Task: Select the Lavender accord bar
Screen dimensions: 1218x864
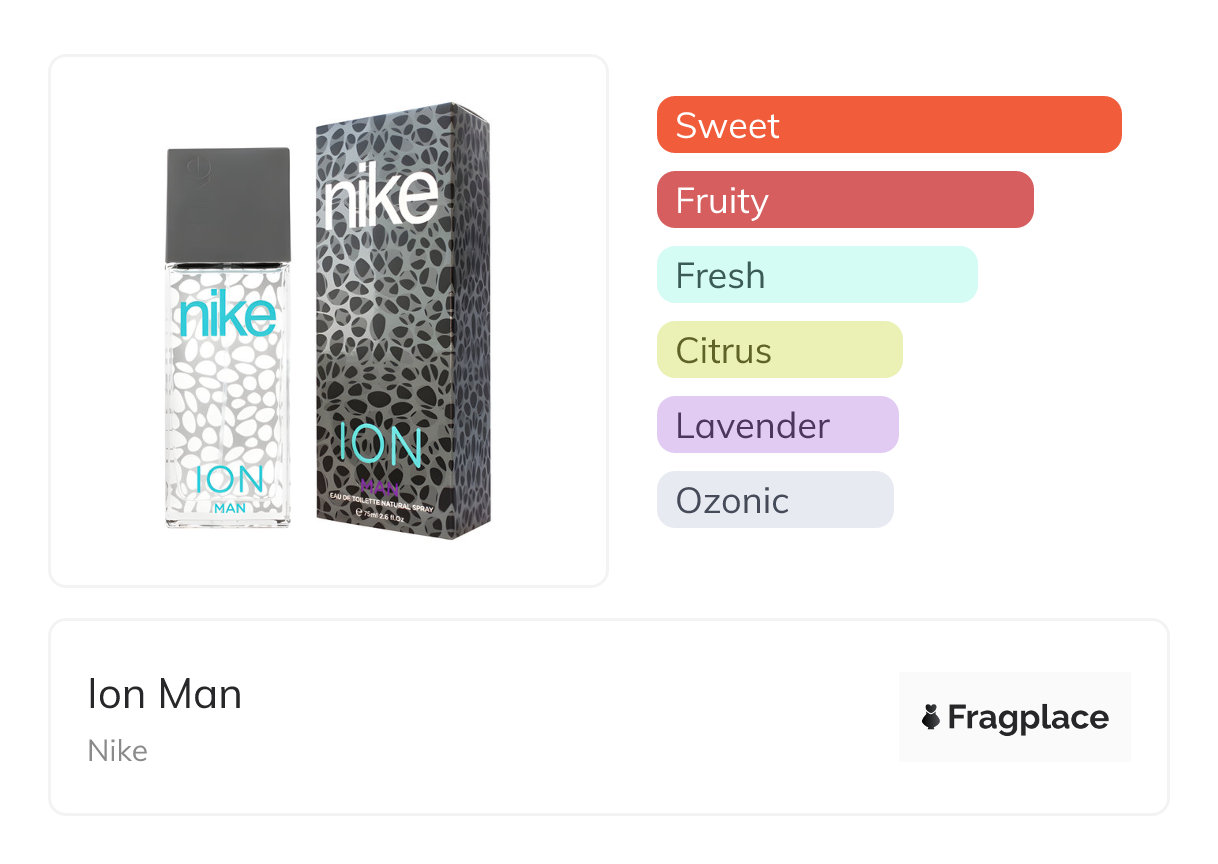Action: tap(777, 425)
